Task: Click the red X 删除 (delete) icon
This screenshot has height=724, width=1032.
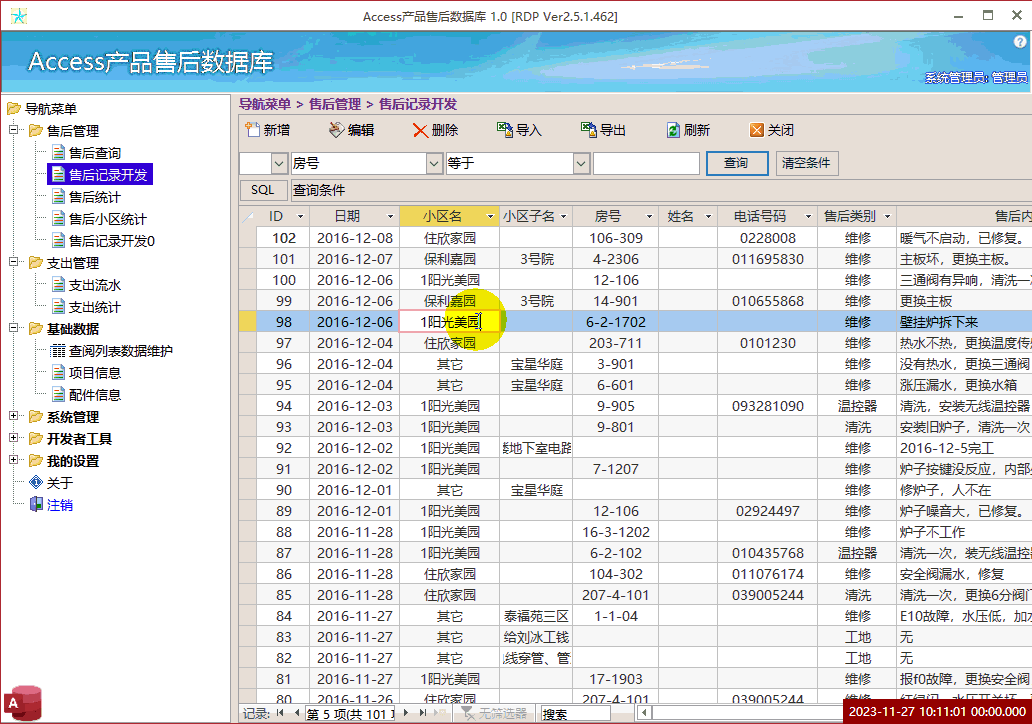Action: (x=420, y=130)
